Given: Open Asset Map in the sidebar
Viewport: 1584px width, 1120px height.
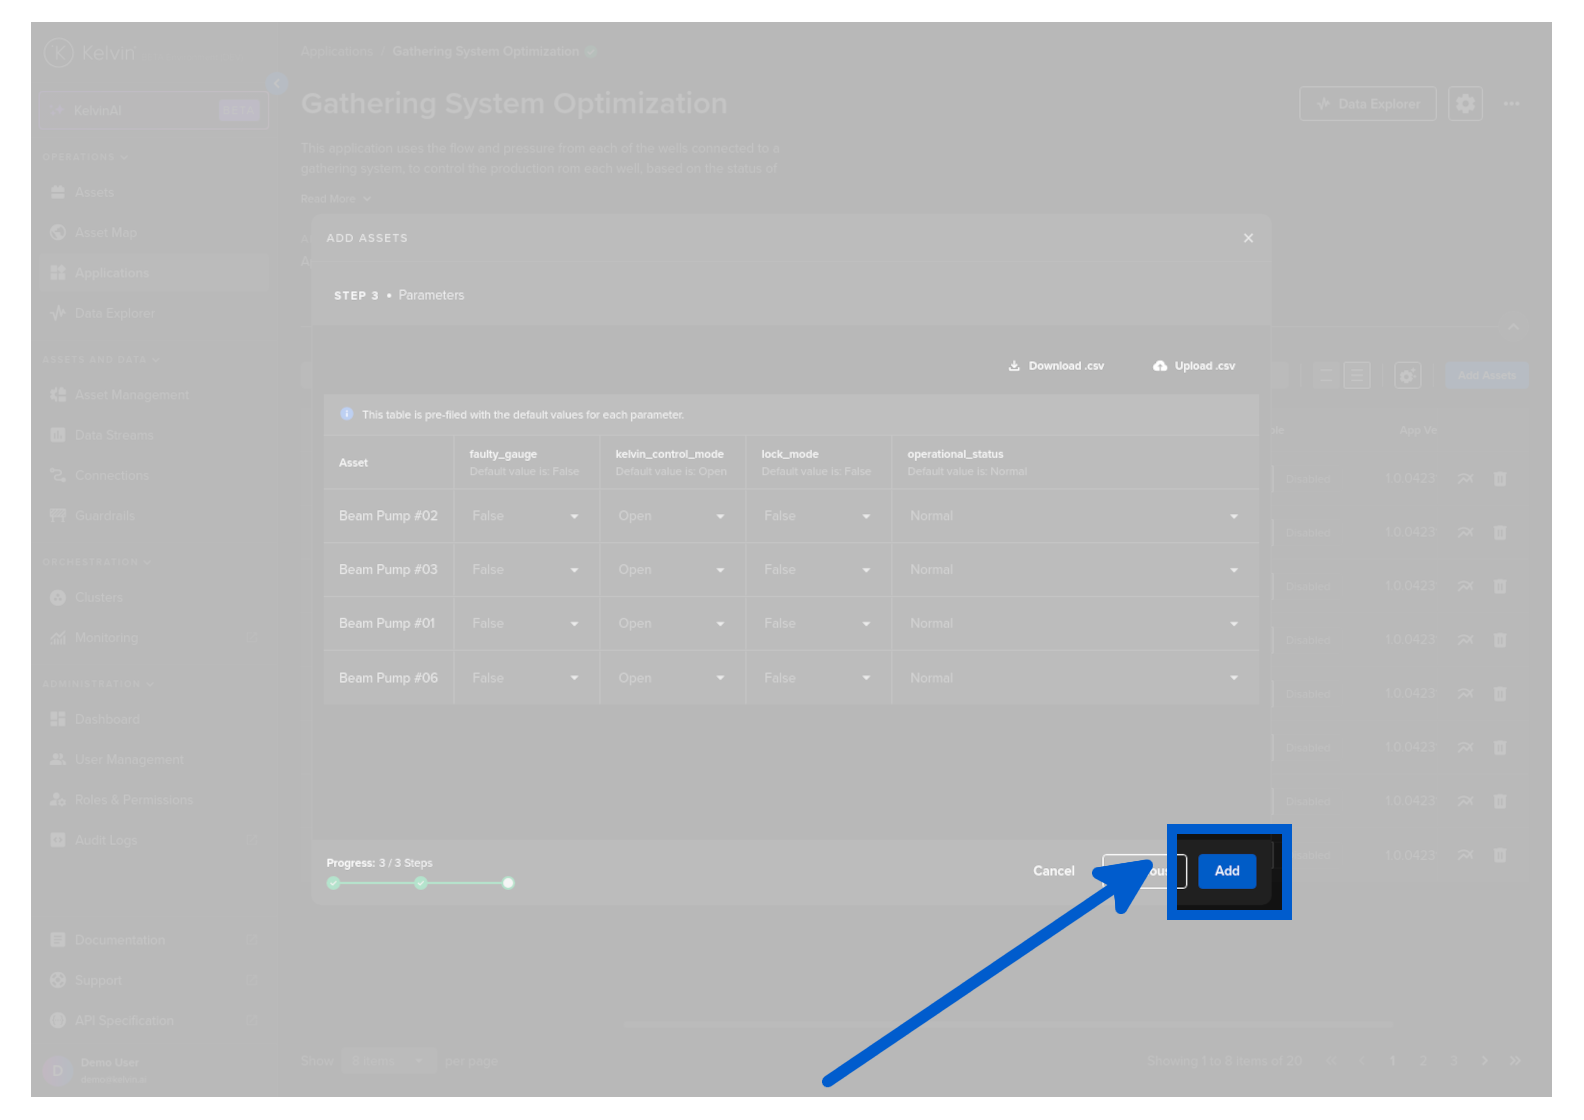Looking at the screenshot, I should coord(105,233).
